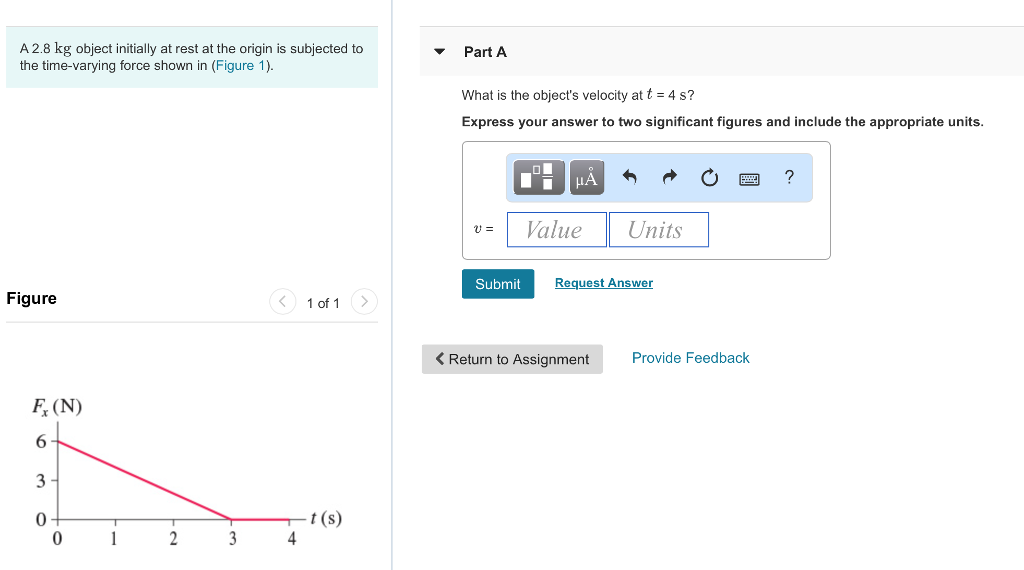Click the question mark help icon
This screenshot has width=1024, height=570.
pyautogui.click(x=789, y=177)
